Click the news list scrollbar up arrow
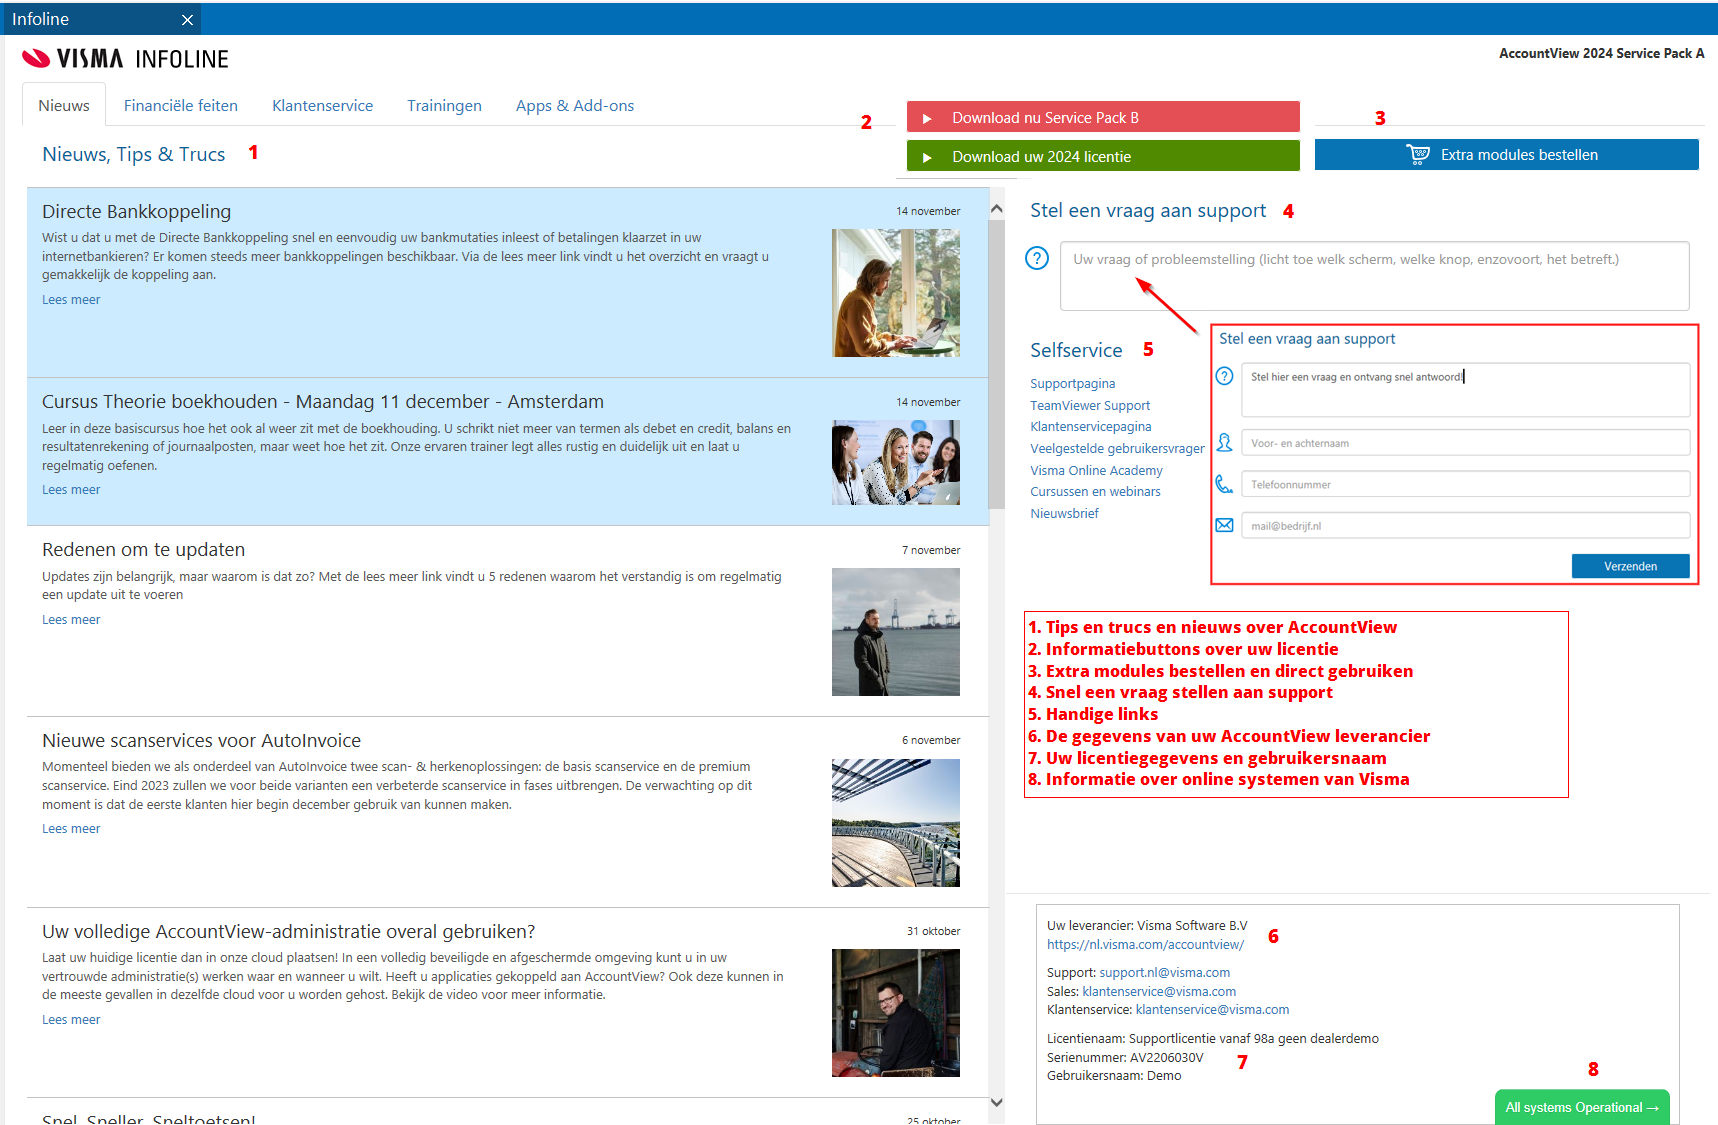Image resolution: width=1718 pixels, height=1125 pixels. (996, 209)
